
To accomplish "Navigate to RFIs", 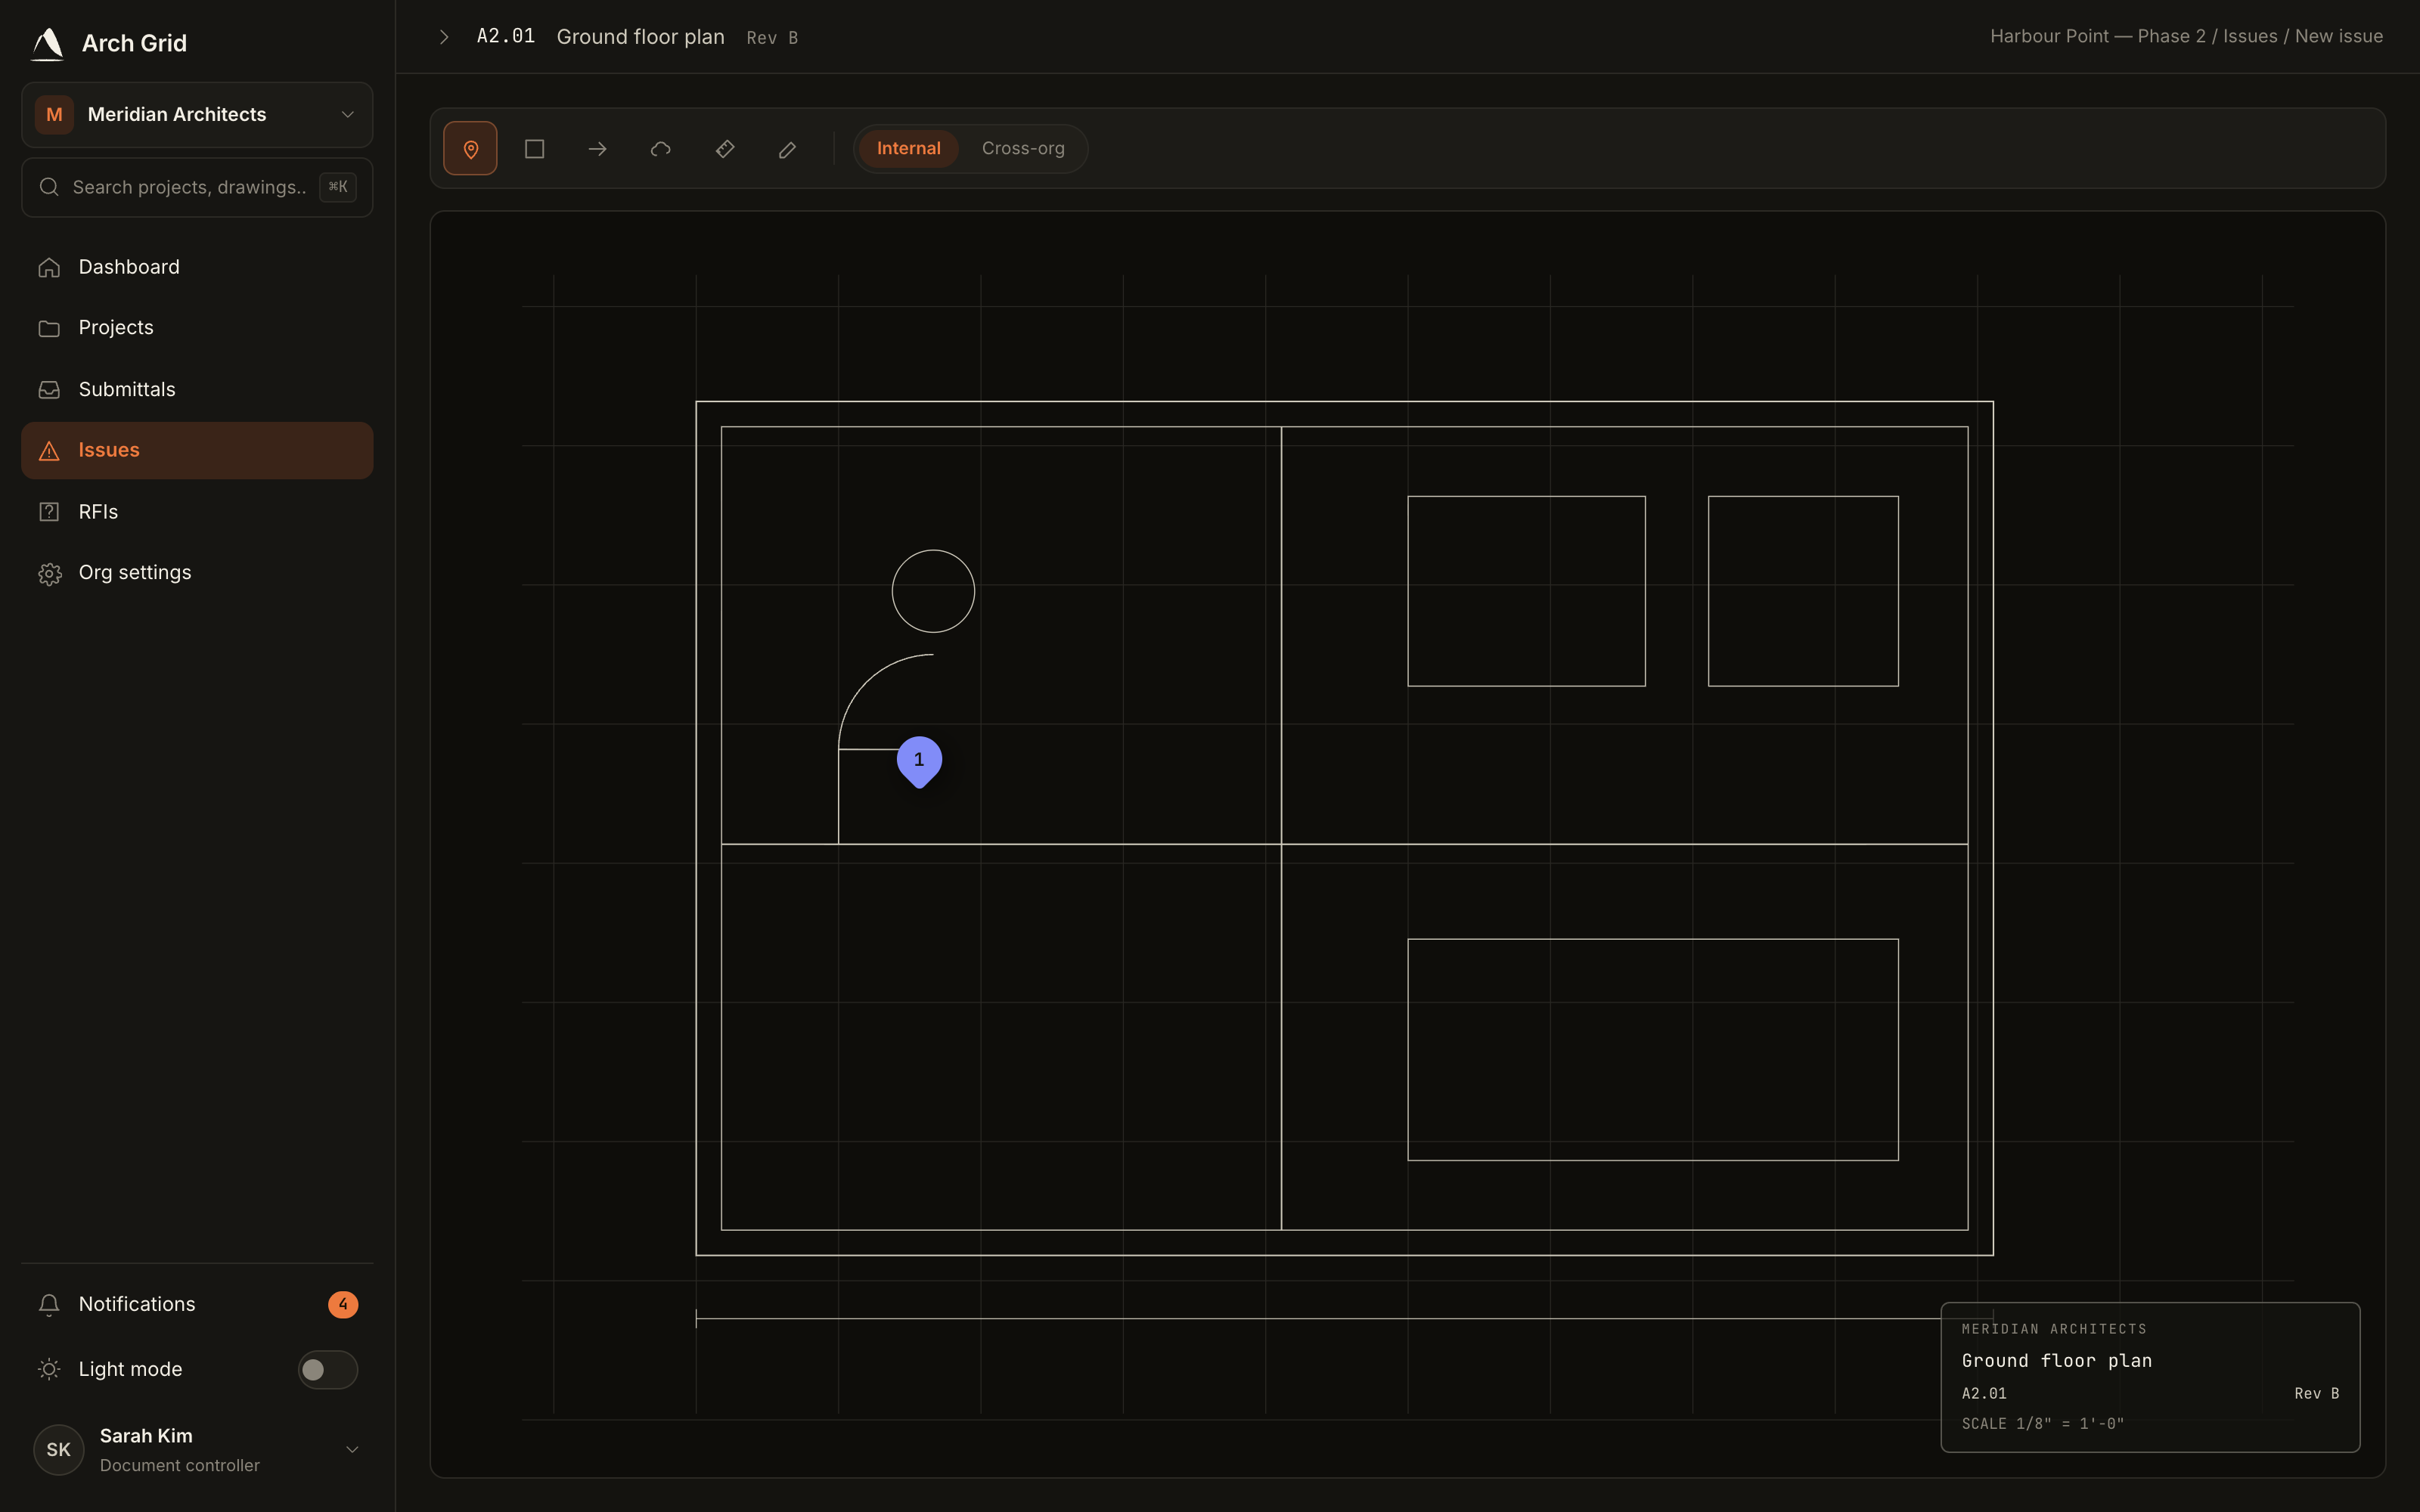I will click(x=197, y=512).
